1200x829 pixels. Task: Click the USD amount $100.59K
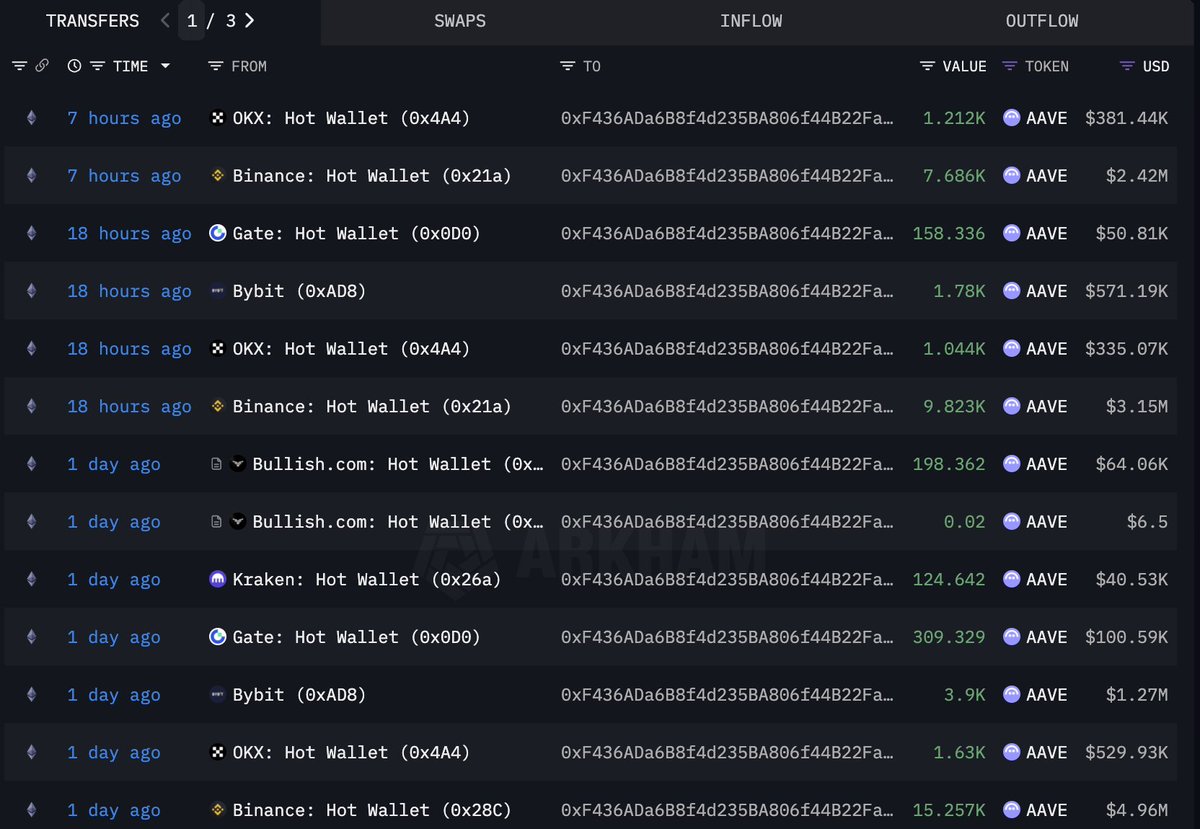(1126, 637)
